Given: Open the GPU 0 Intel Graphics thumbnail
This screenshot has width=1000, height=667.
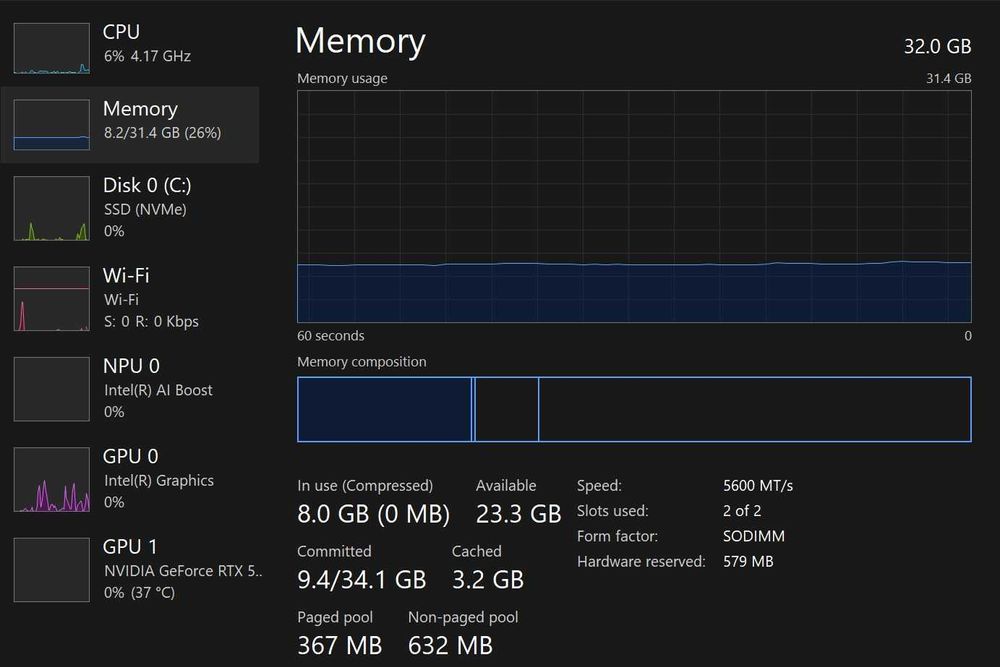Looking at the screenshot, I should coord(51,479).
